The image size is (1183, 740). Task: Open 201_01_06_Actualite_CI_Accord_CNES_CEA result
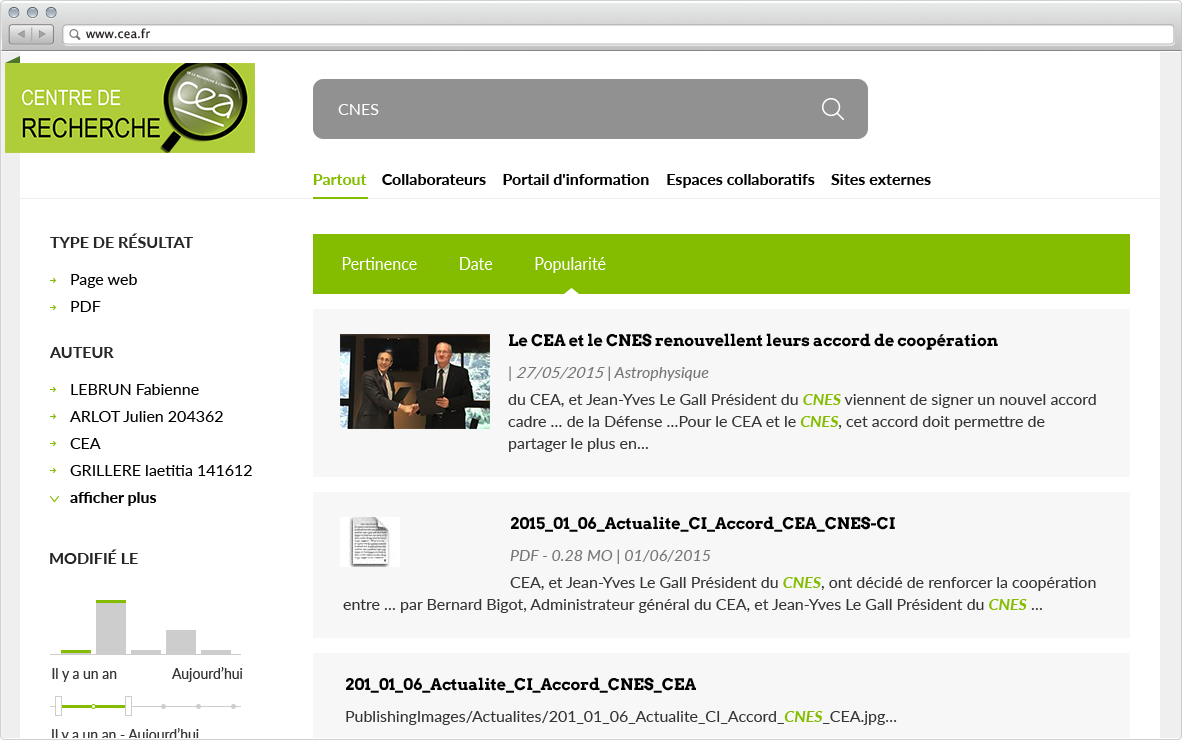tap(521, 684)
